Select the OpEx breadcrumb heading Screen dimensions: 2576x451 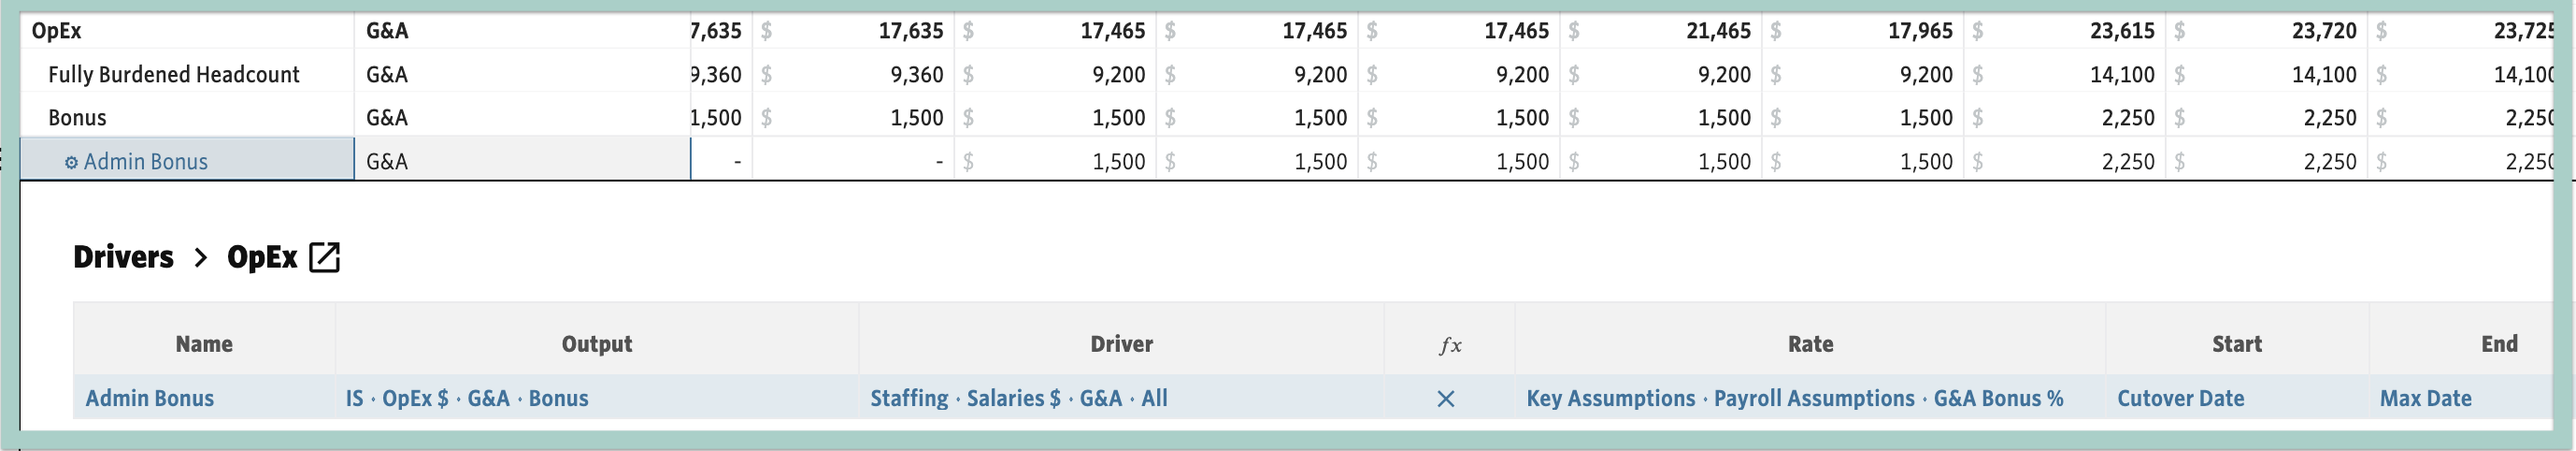pyautogui.click(x=262, y=257)
